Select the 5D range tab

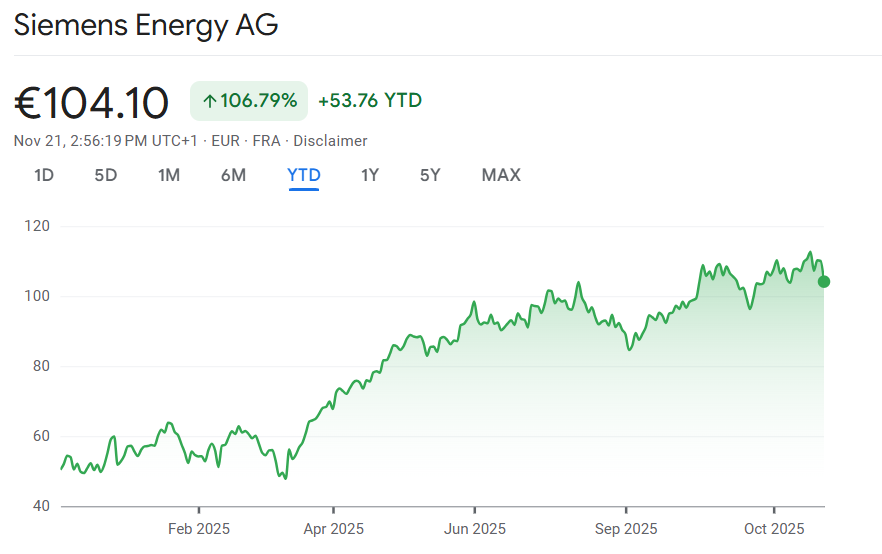coord(106,175)
